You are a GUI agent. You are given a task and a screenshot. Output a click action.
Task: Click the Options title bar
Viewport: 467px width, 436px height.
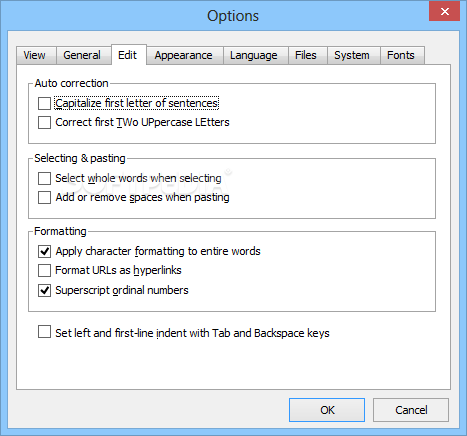pyautogui.click(x=233, y=16)
